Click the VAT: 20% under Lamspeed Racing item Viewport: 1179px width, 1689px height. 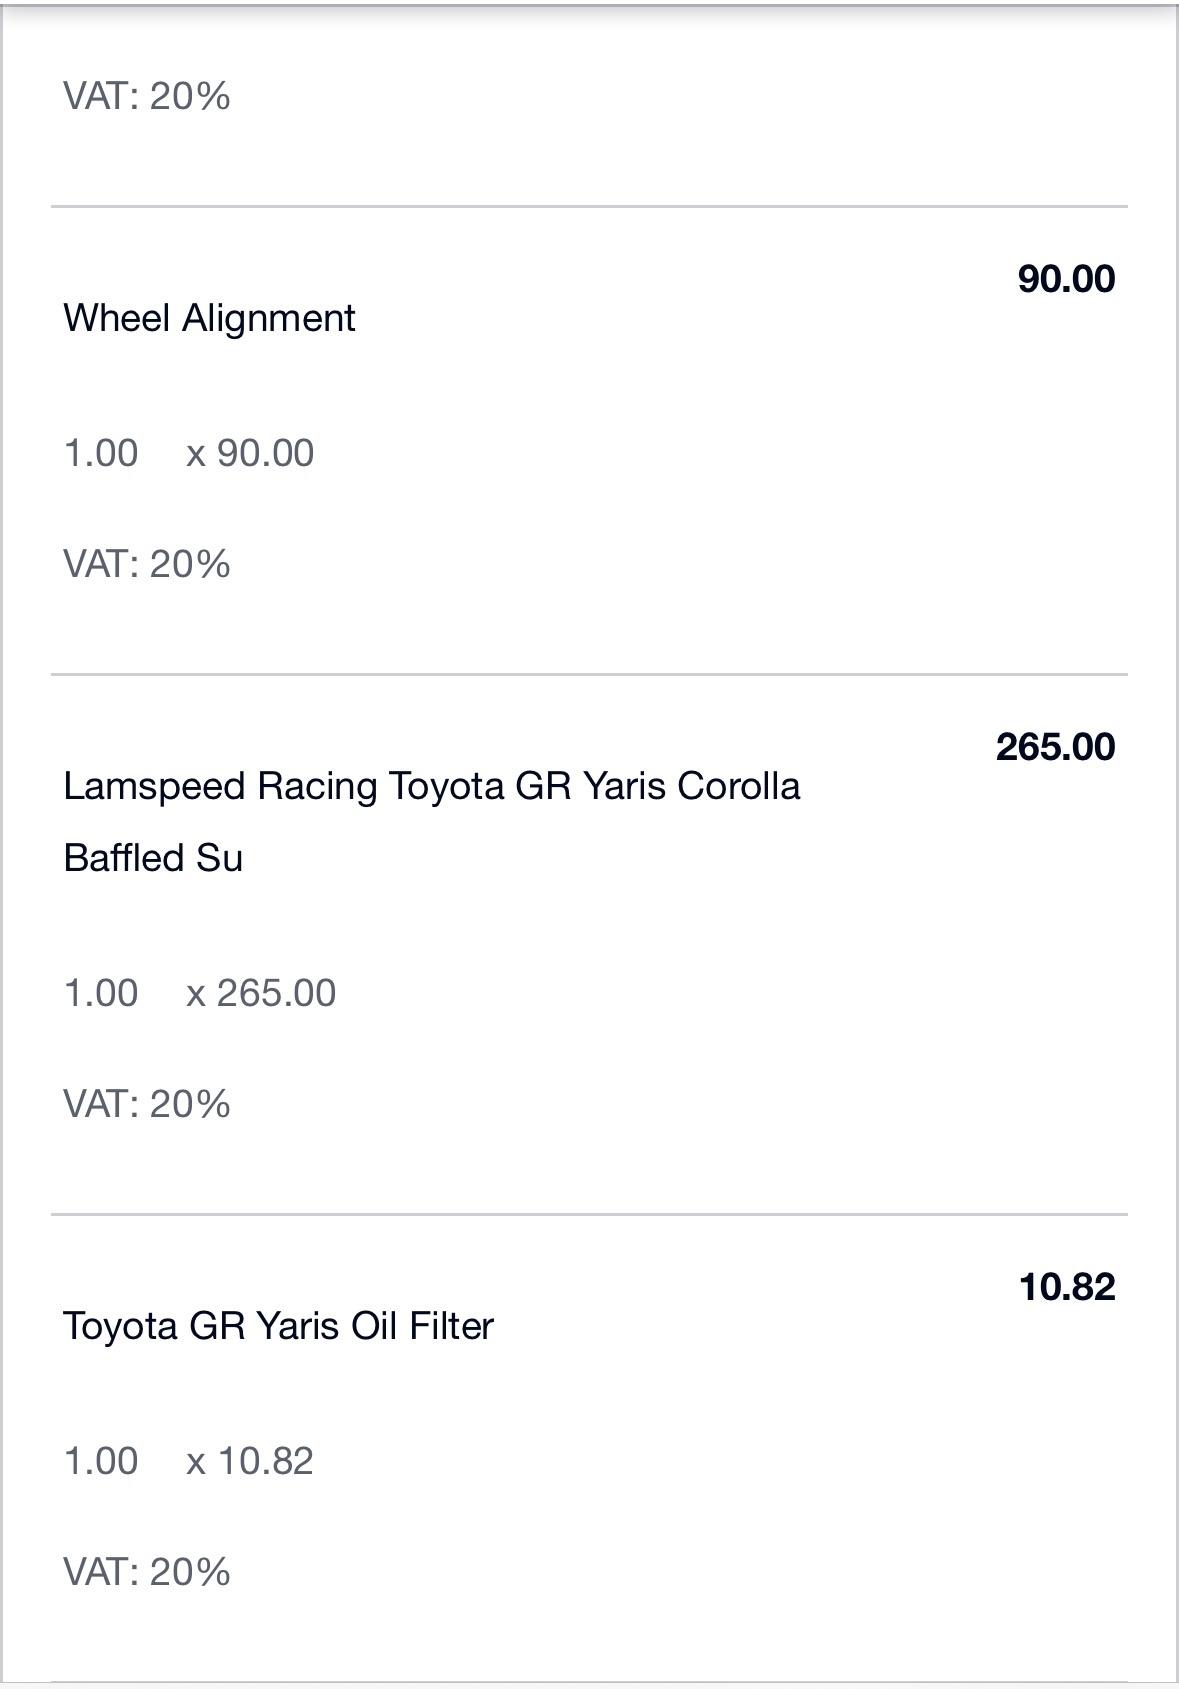[x=147, y=1104]
